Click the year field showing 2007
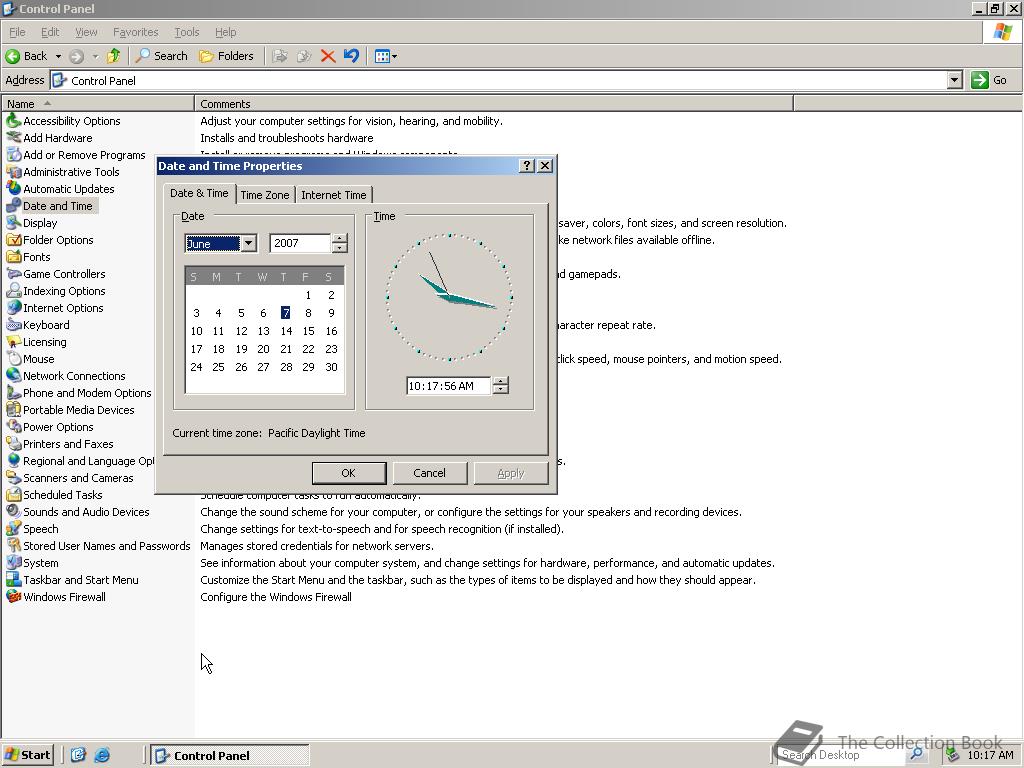The height and width of the screenshot is (768, 1024). [300, 243]
